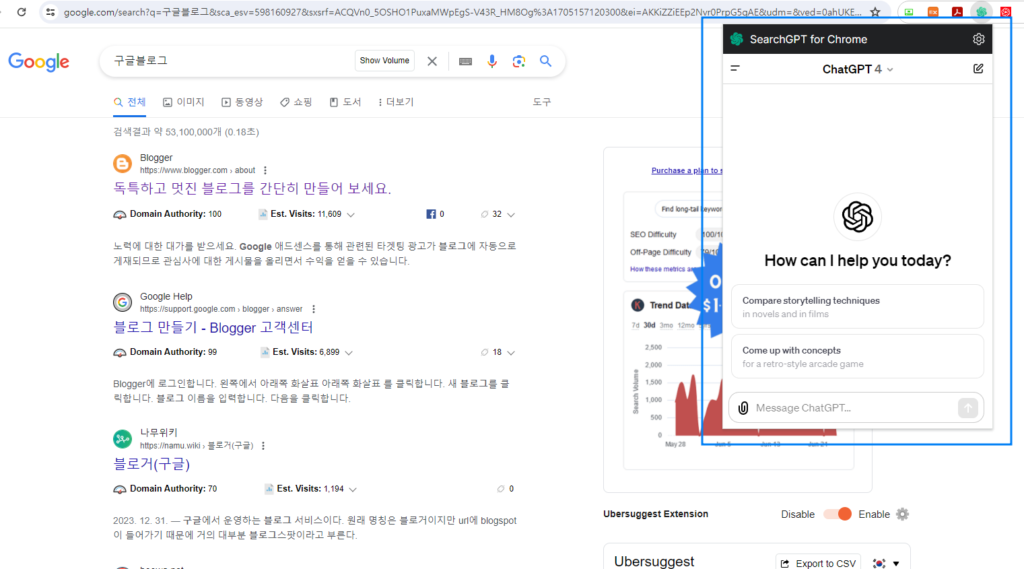Expand the 18 backlinks dropdown arrow
The height and width of the screenshot is (569, 1024).
(511, 353)
